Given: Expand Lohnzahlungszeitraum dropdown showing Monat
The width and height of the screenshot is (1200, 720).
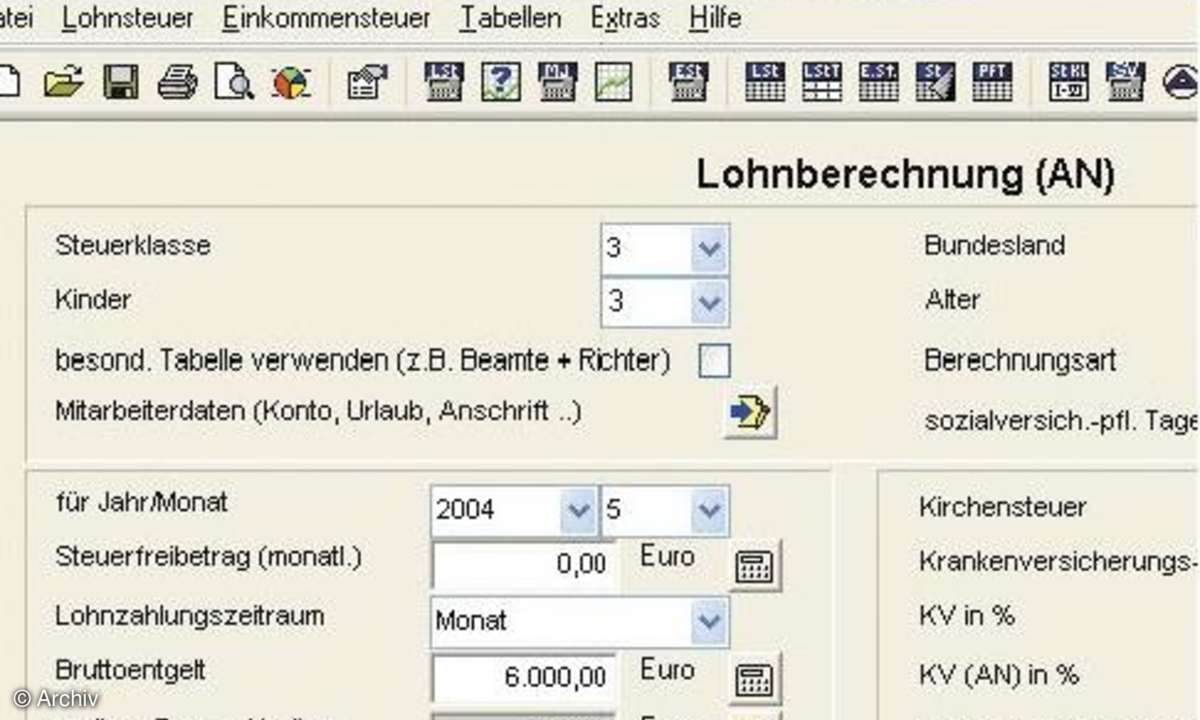Looking at the screenshot, I should [x=709, y=621].
